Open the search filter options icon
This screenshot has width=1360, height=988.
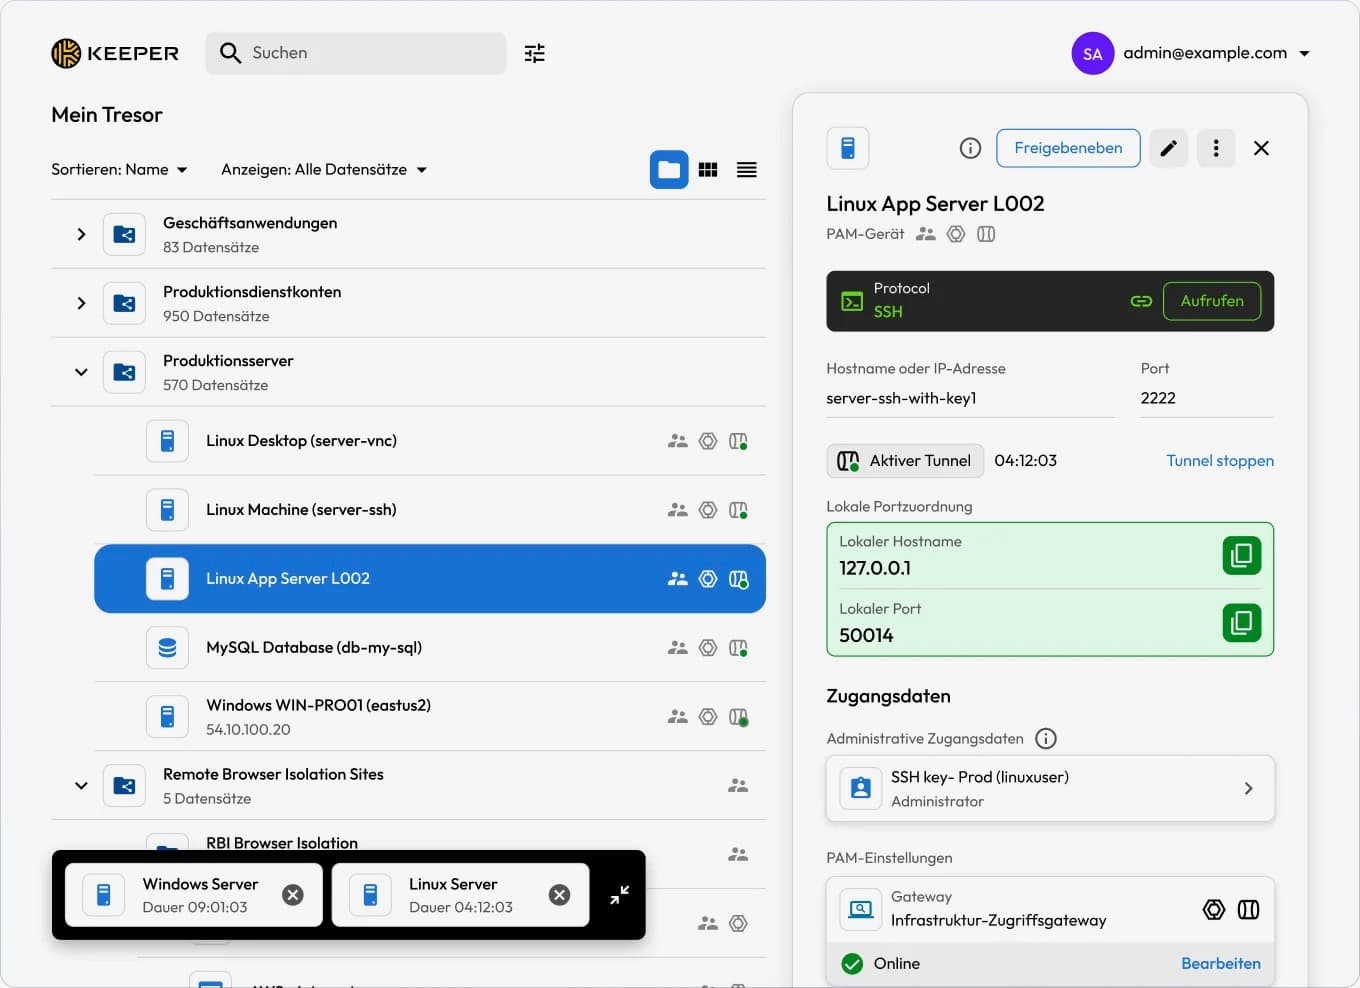[535, 53]
